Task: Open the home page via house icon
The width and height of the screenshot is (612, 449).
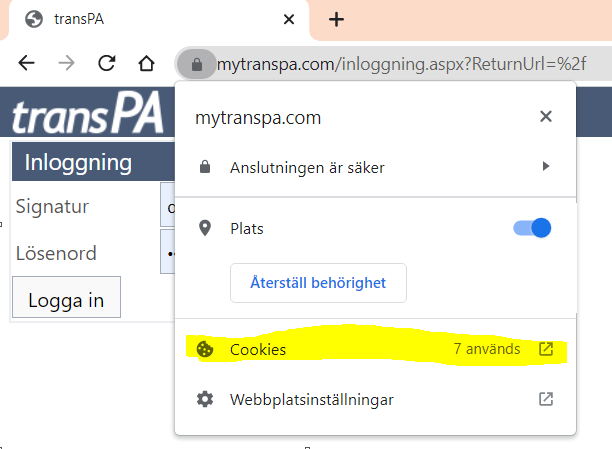Action: [x=146, y=63]
